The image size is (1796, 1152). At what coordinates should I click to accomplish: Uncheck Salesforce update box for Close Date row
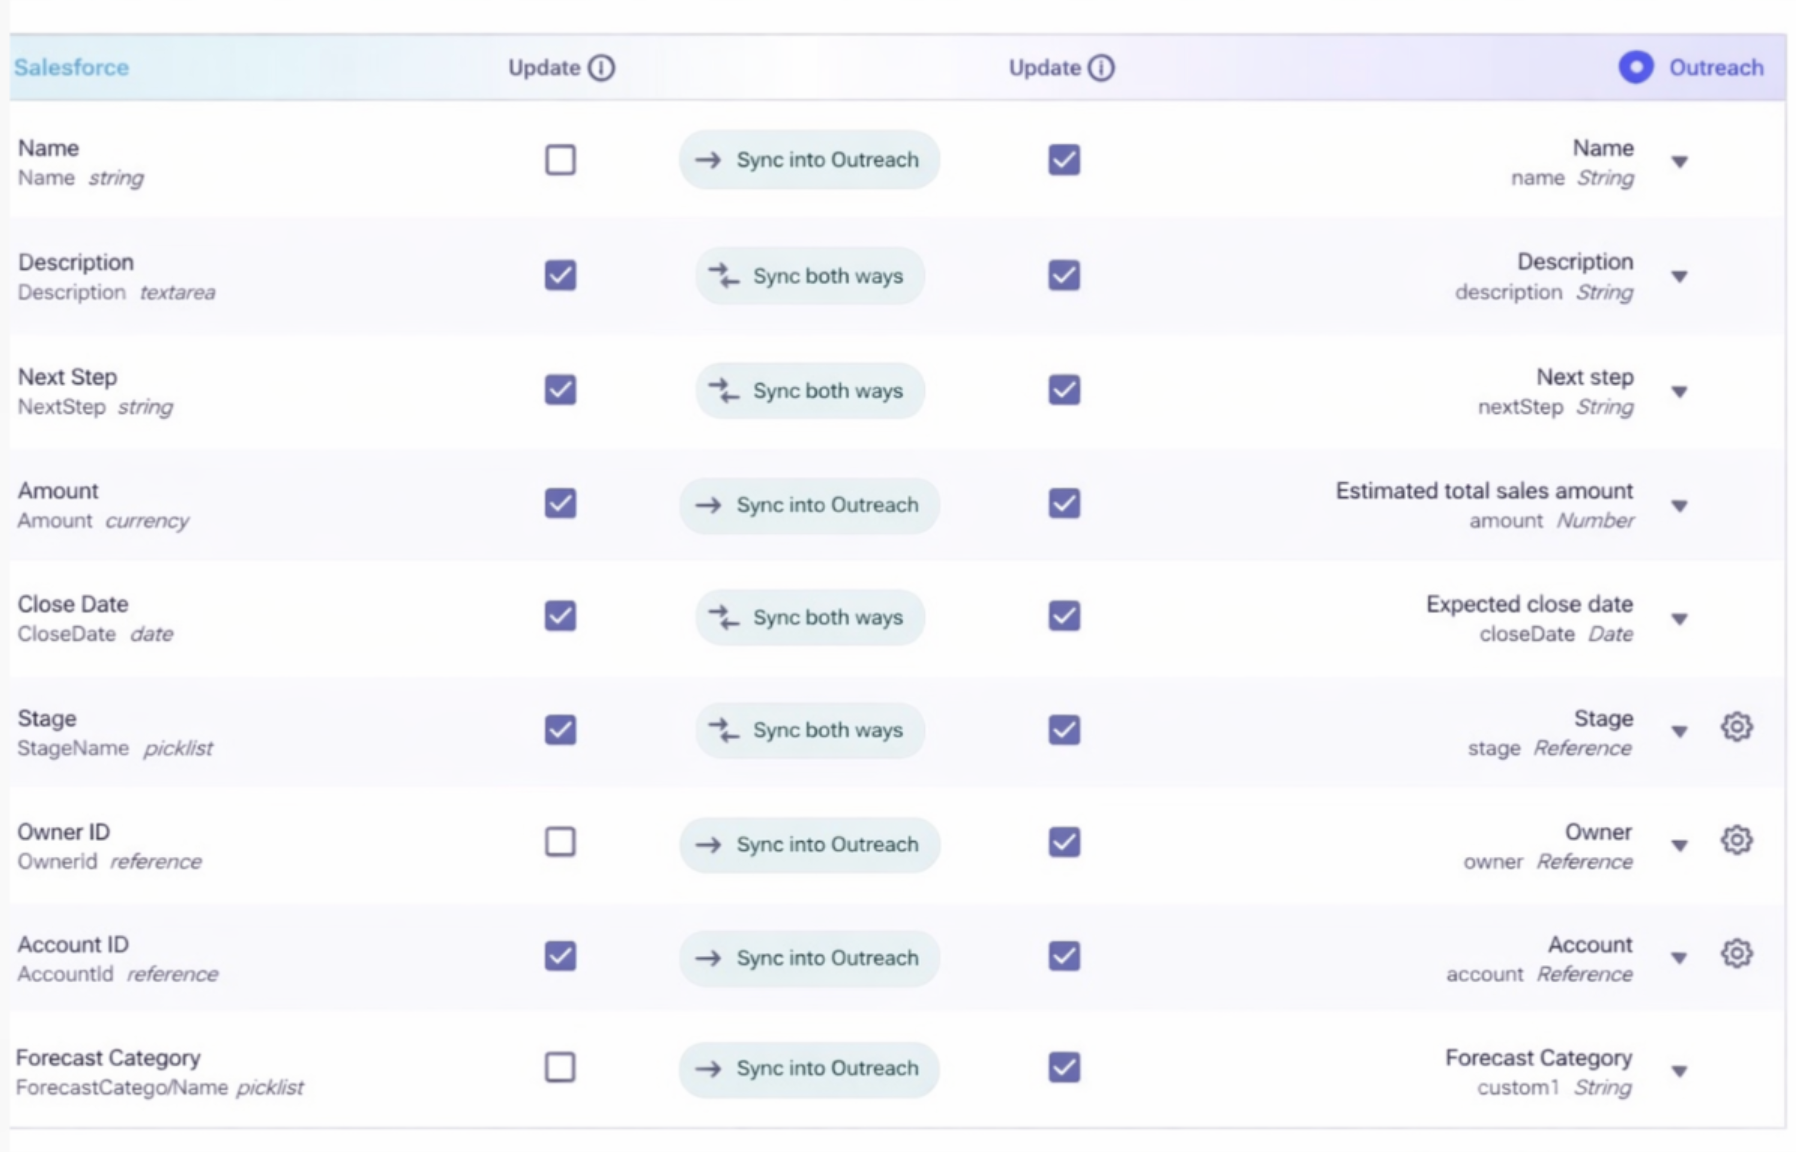click(560, 616)
